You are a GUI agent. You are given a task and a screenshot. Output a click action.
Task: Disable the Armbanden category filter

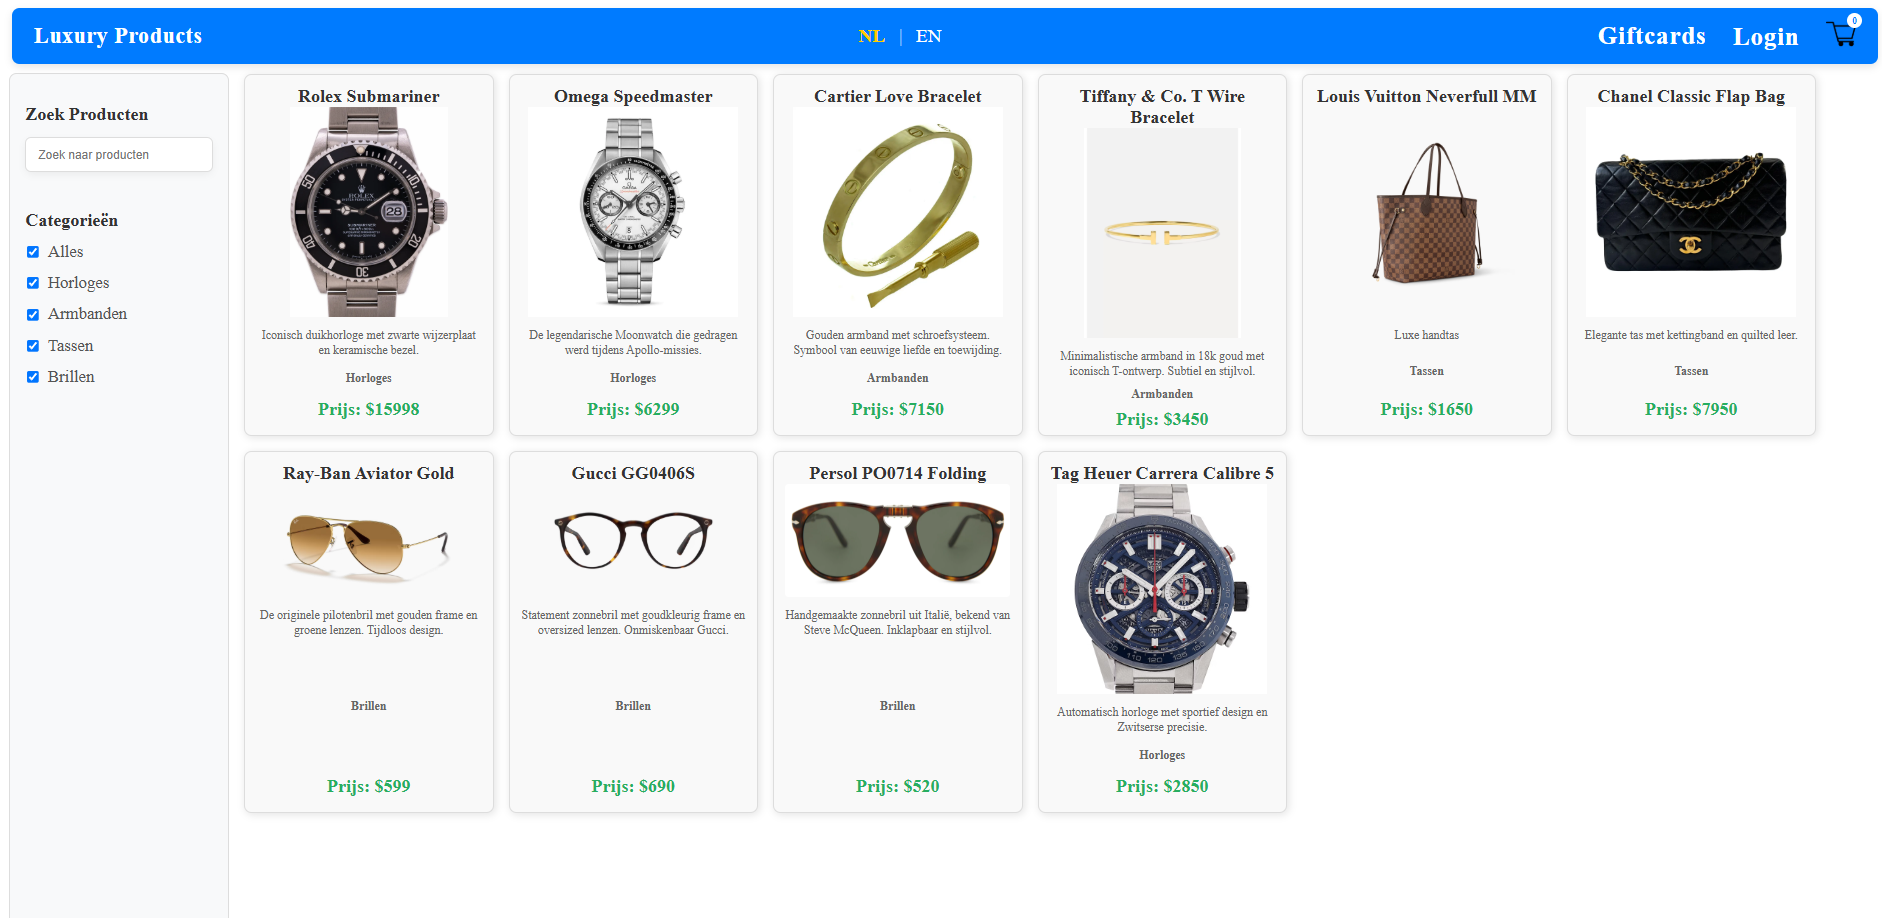click(33, 314)
